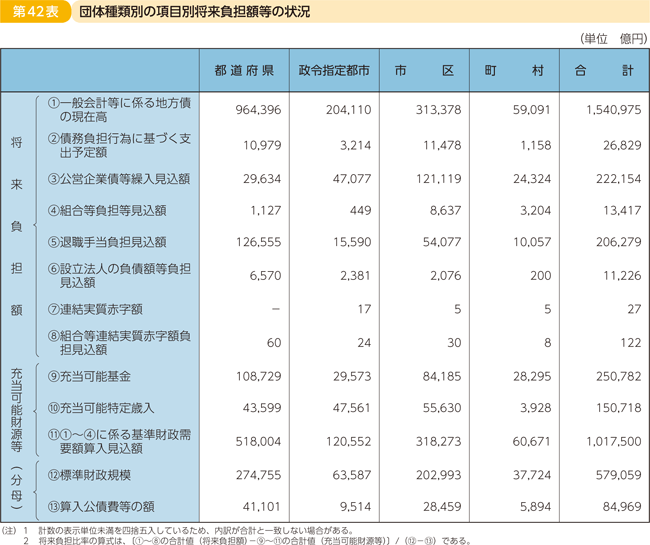Click the value 3,214
650x545 pixels.
(x=356, y=145)
